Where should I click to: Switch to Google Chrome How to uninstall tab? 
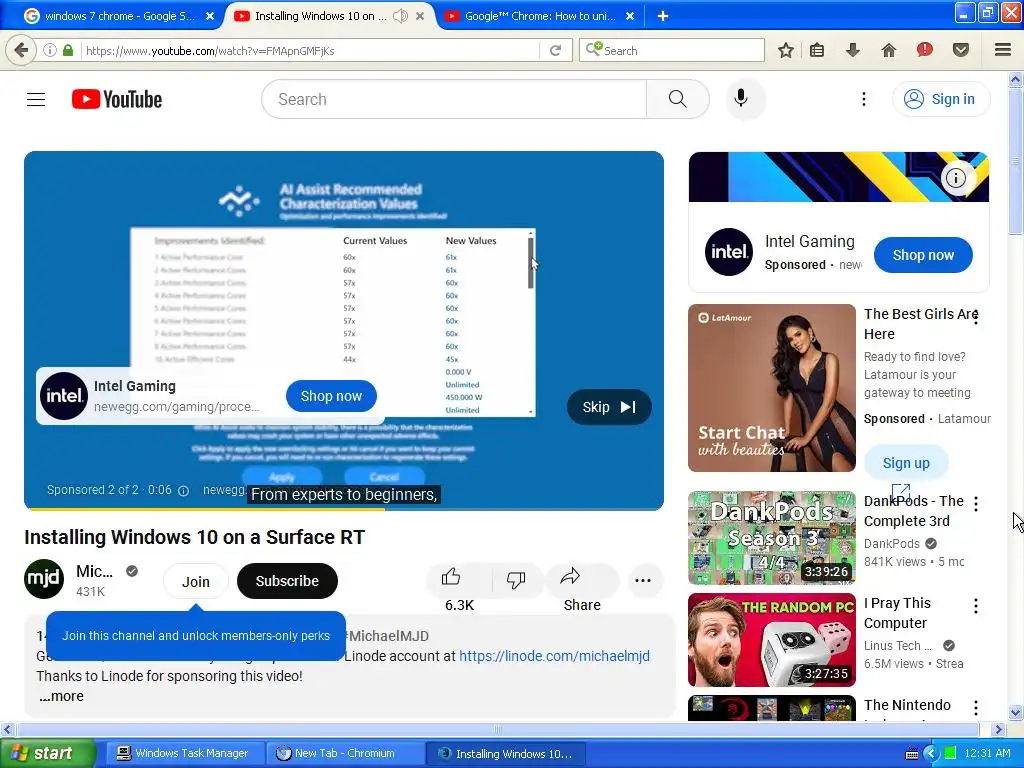539,16
